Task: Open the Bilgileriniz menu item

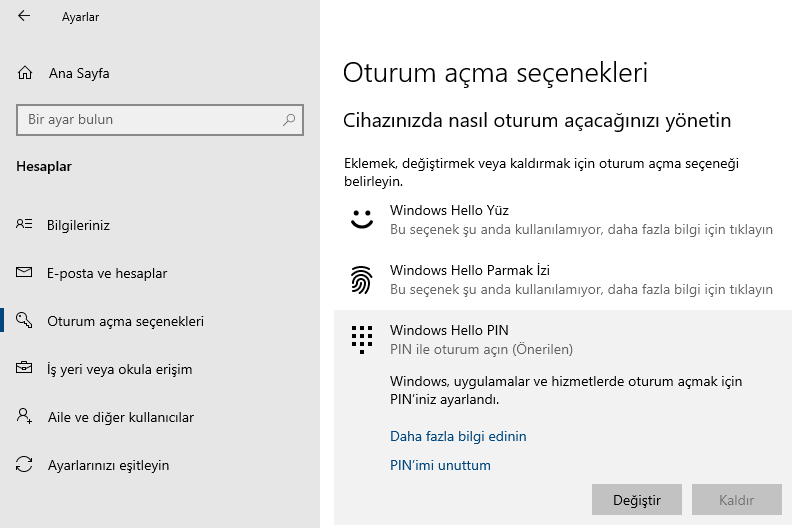Action: (x=78, y=225)
